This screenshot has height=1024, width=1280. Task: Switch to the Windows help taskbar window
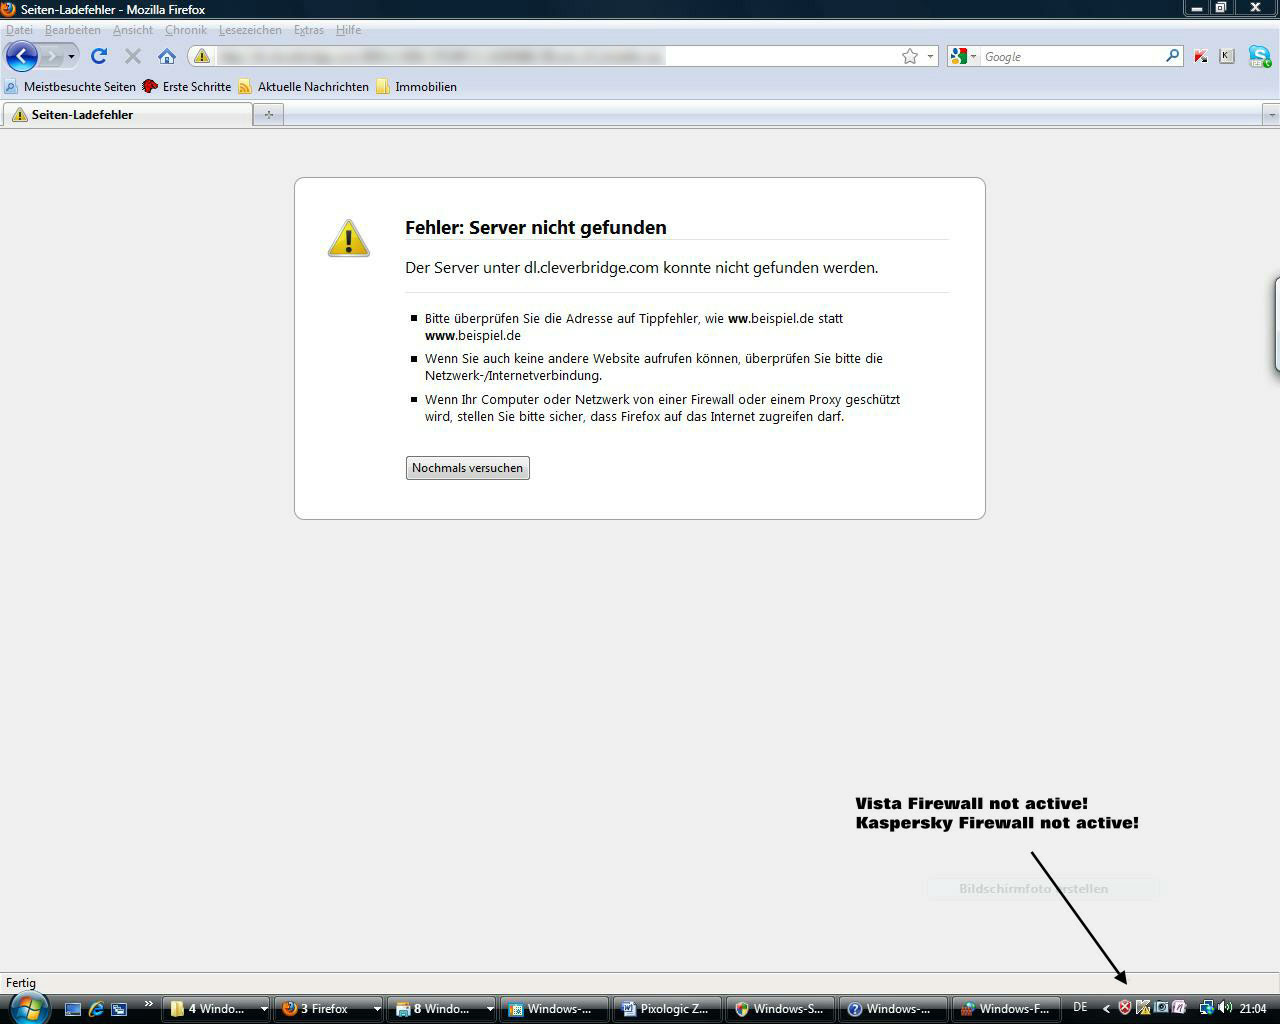coord(894,1009)
